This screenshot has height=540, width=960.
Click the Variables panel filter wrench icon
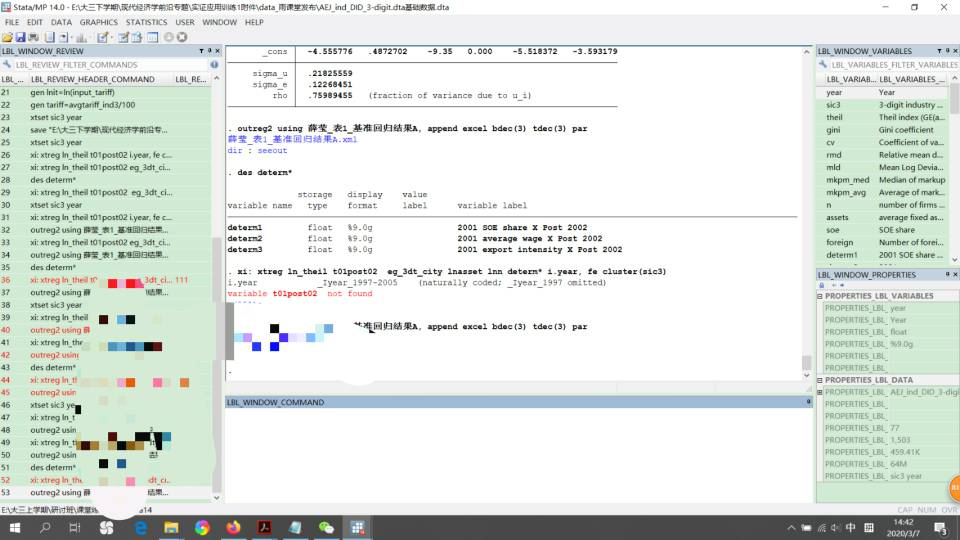coord(823,64)
